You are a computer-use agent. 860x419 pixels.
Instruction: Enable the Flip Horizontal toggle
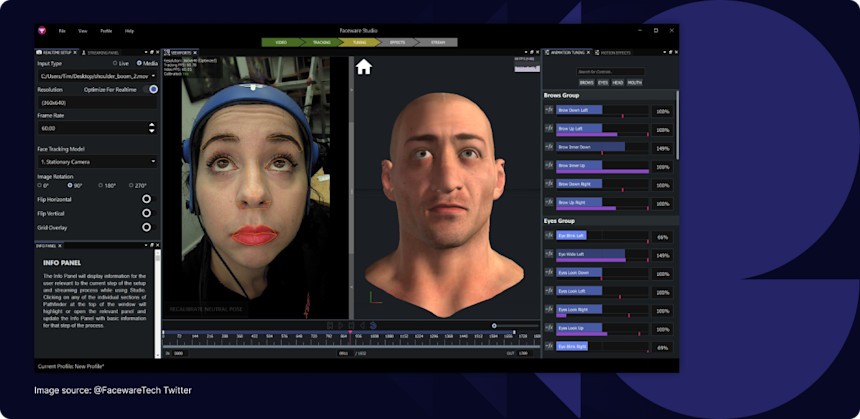click(x=148, y=199)
